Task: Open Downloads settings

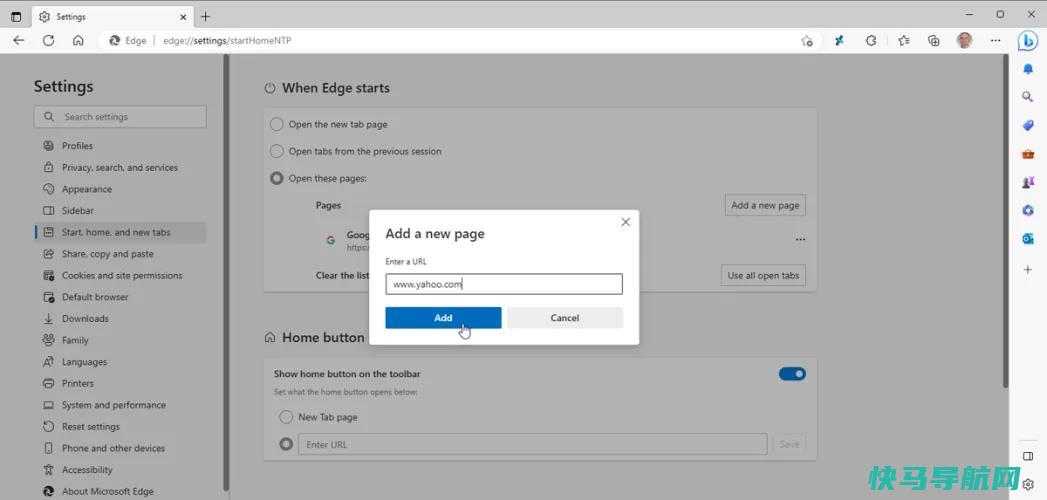Action: [x=120, y=318]
